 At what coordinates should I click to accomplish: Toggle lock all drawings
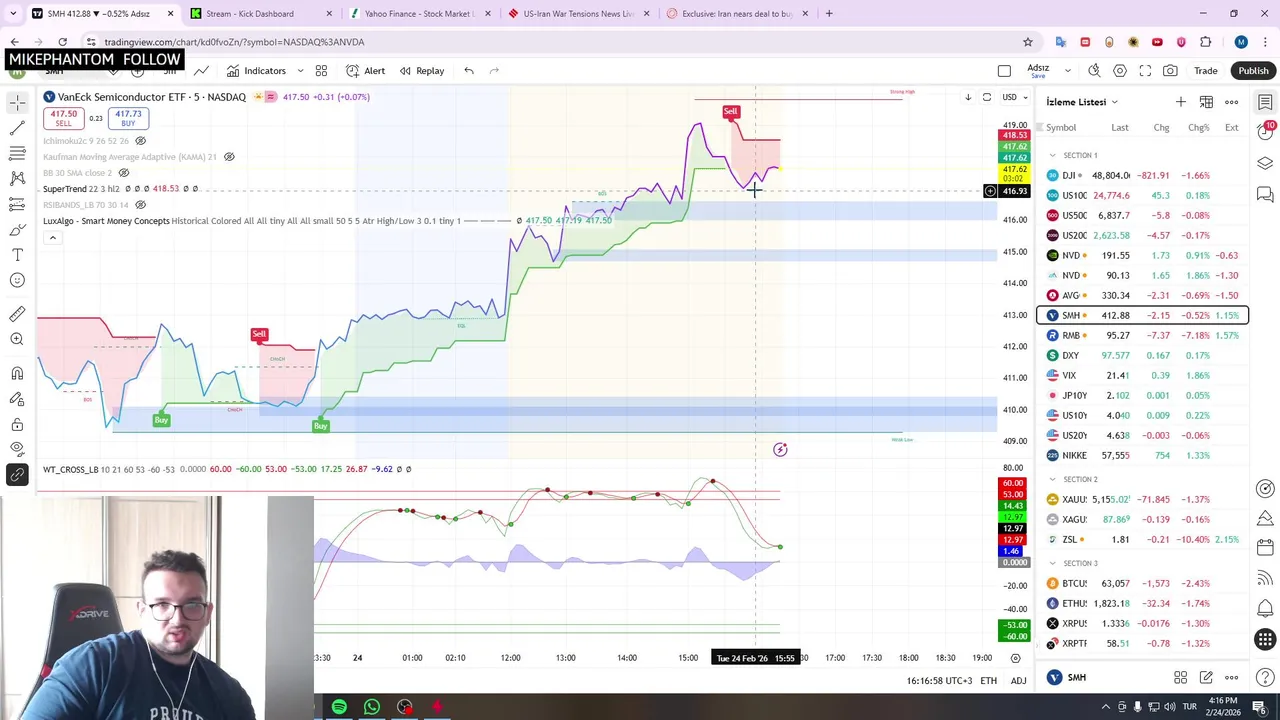17,424
